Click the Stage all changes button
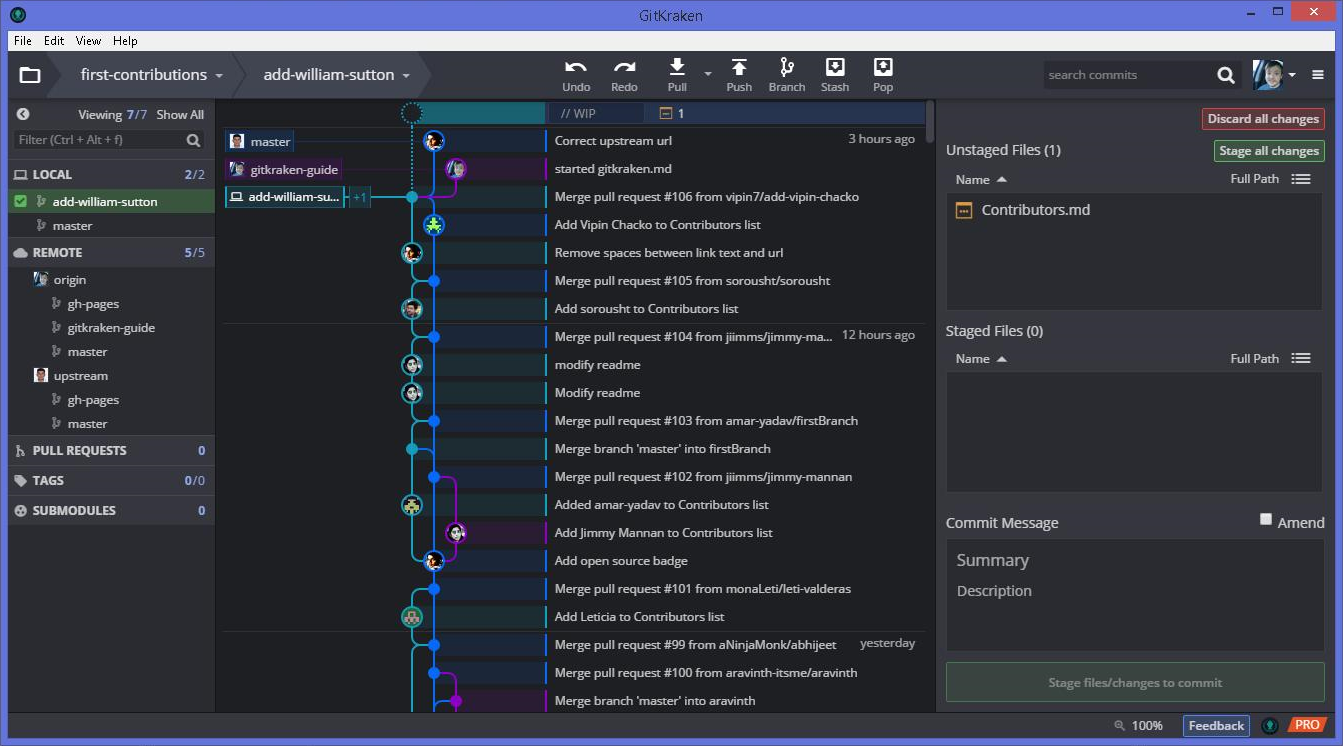The image size is (1343, 746). (1269, 151)
